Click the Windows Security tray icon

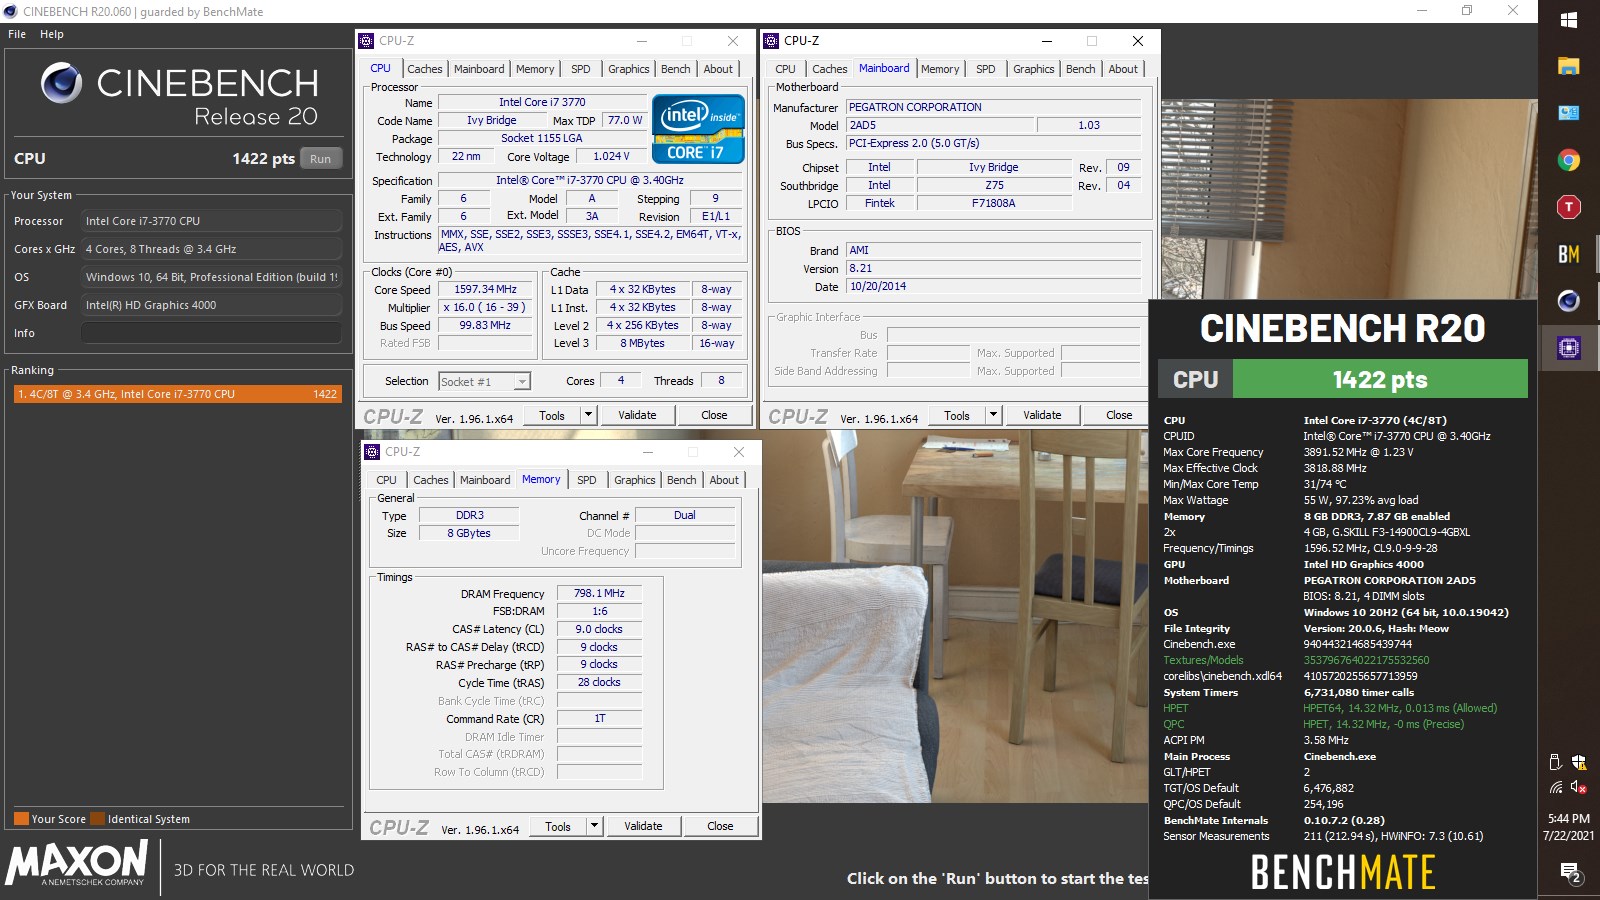click(1580, 762)
